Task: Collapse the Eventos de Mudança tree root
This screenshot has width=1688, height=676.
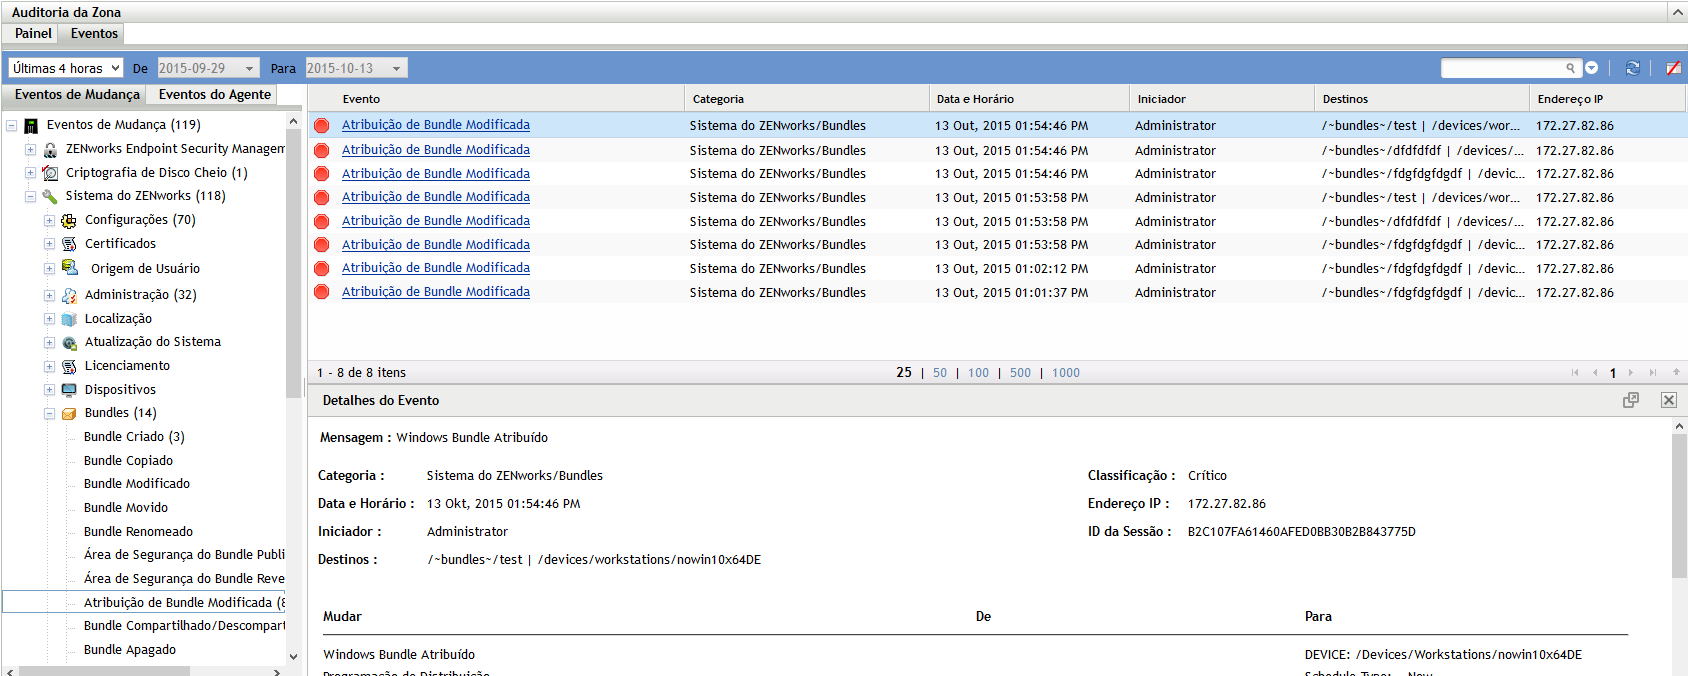Action: (x=12, y=126)
